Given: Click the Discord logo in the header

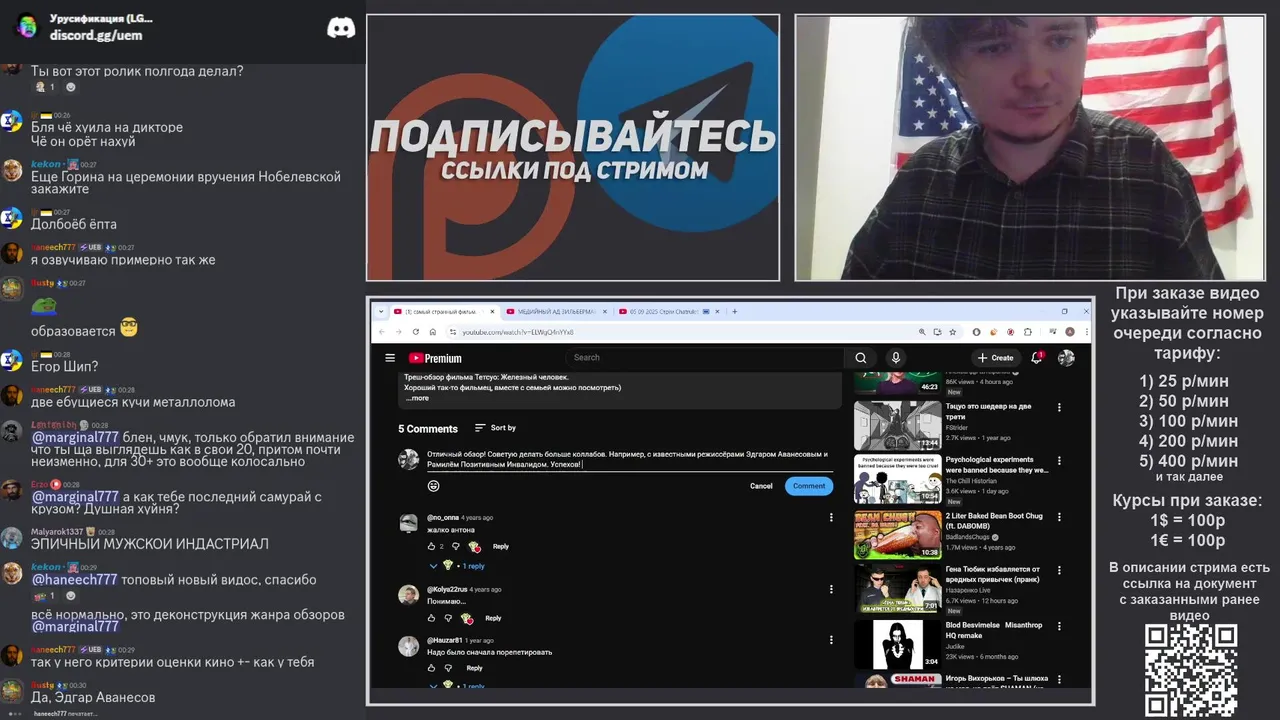Looking at the screenshot, I should pos(341,28).
